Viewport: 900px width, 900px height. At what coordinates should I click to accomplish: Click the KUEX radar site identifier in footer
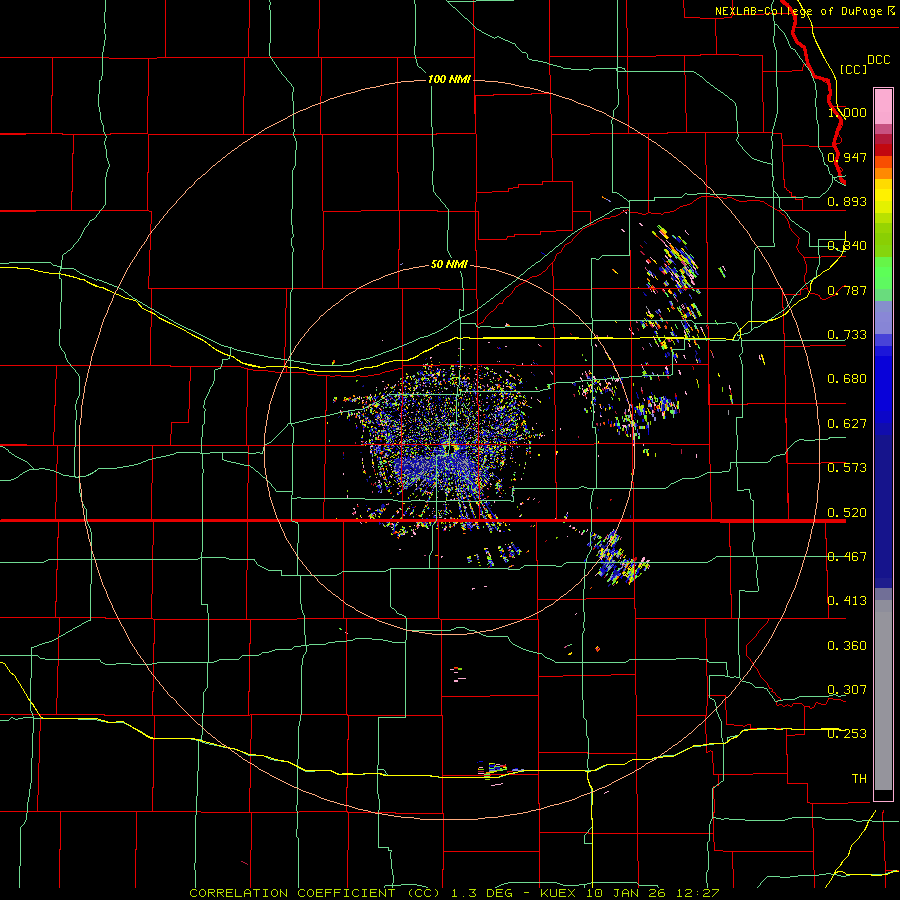click(x=560, y=893)
